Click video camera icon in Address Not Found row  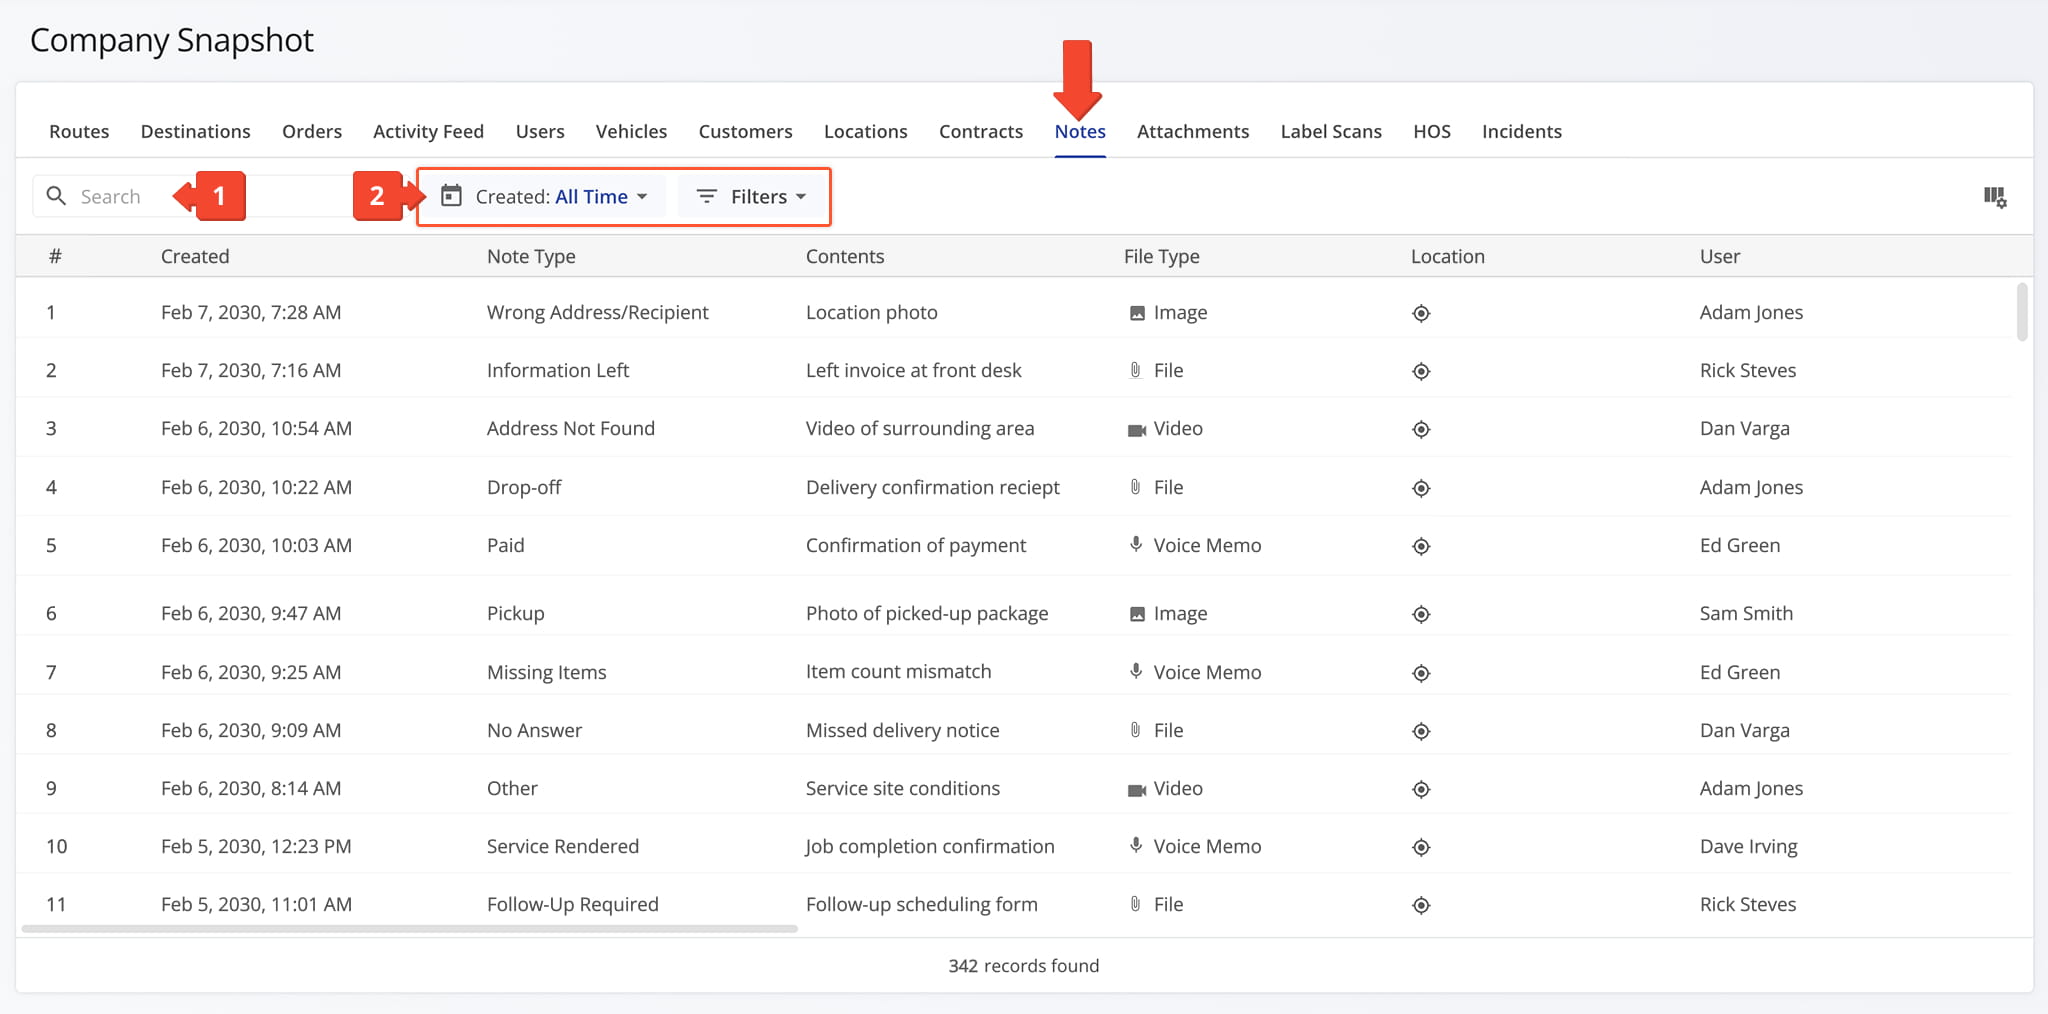pyautogui.click(x=1137, y=430)
